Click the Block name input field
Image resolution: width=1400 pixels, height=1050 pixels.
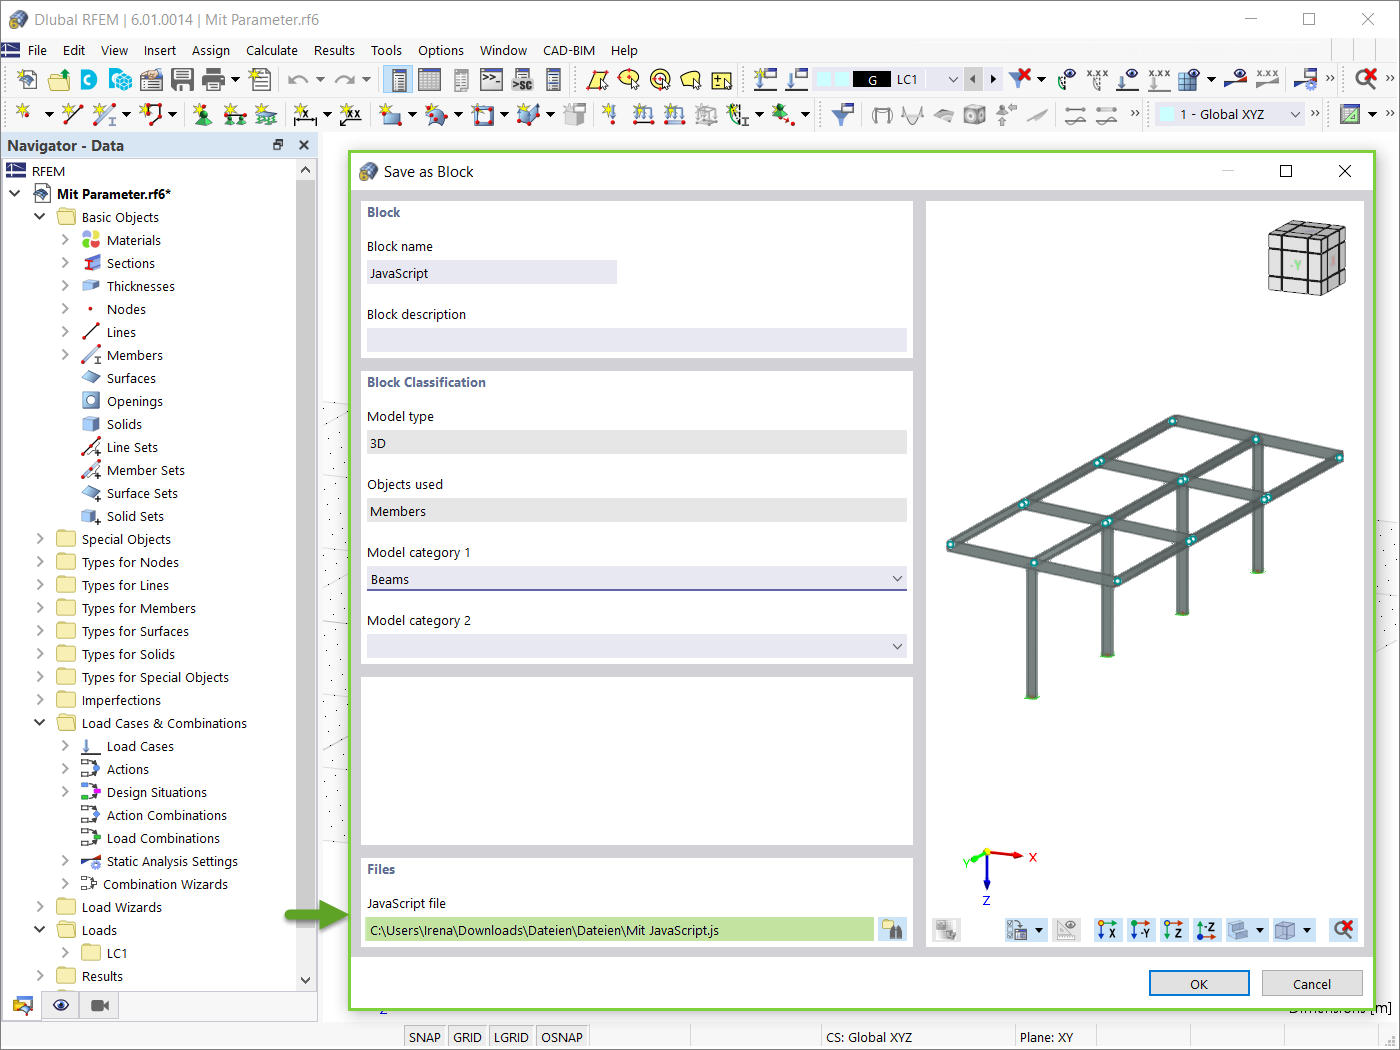click(492, 273)
